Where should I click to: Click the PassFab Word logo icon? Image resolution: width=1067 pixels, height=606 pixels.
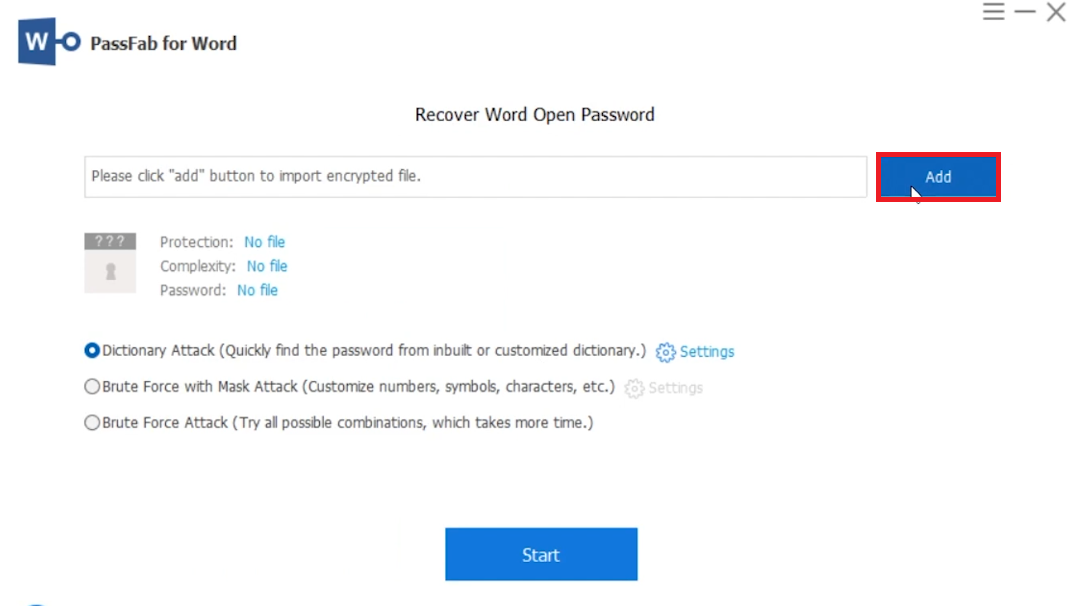[49, 43]
